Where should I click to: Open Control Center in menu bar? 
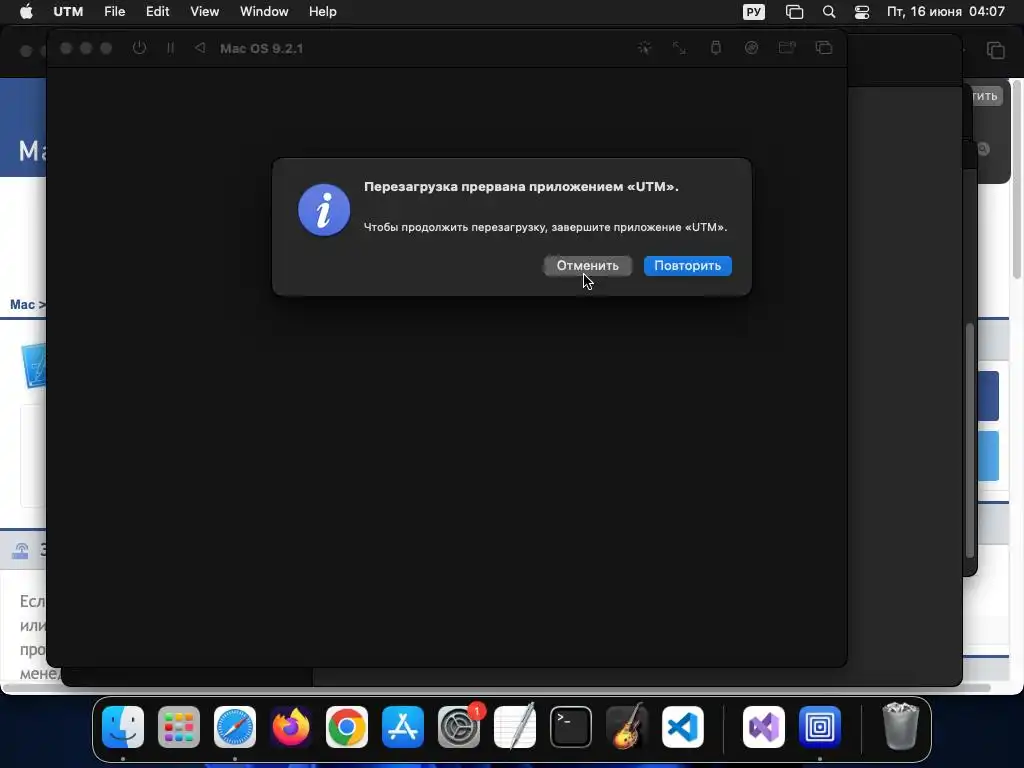862,12
